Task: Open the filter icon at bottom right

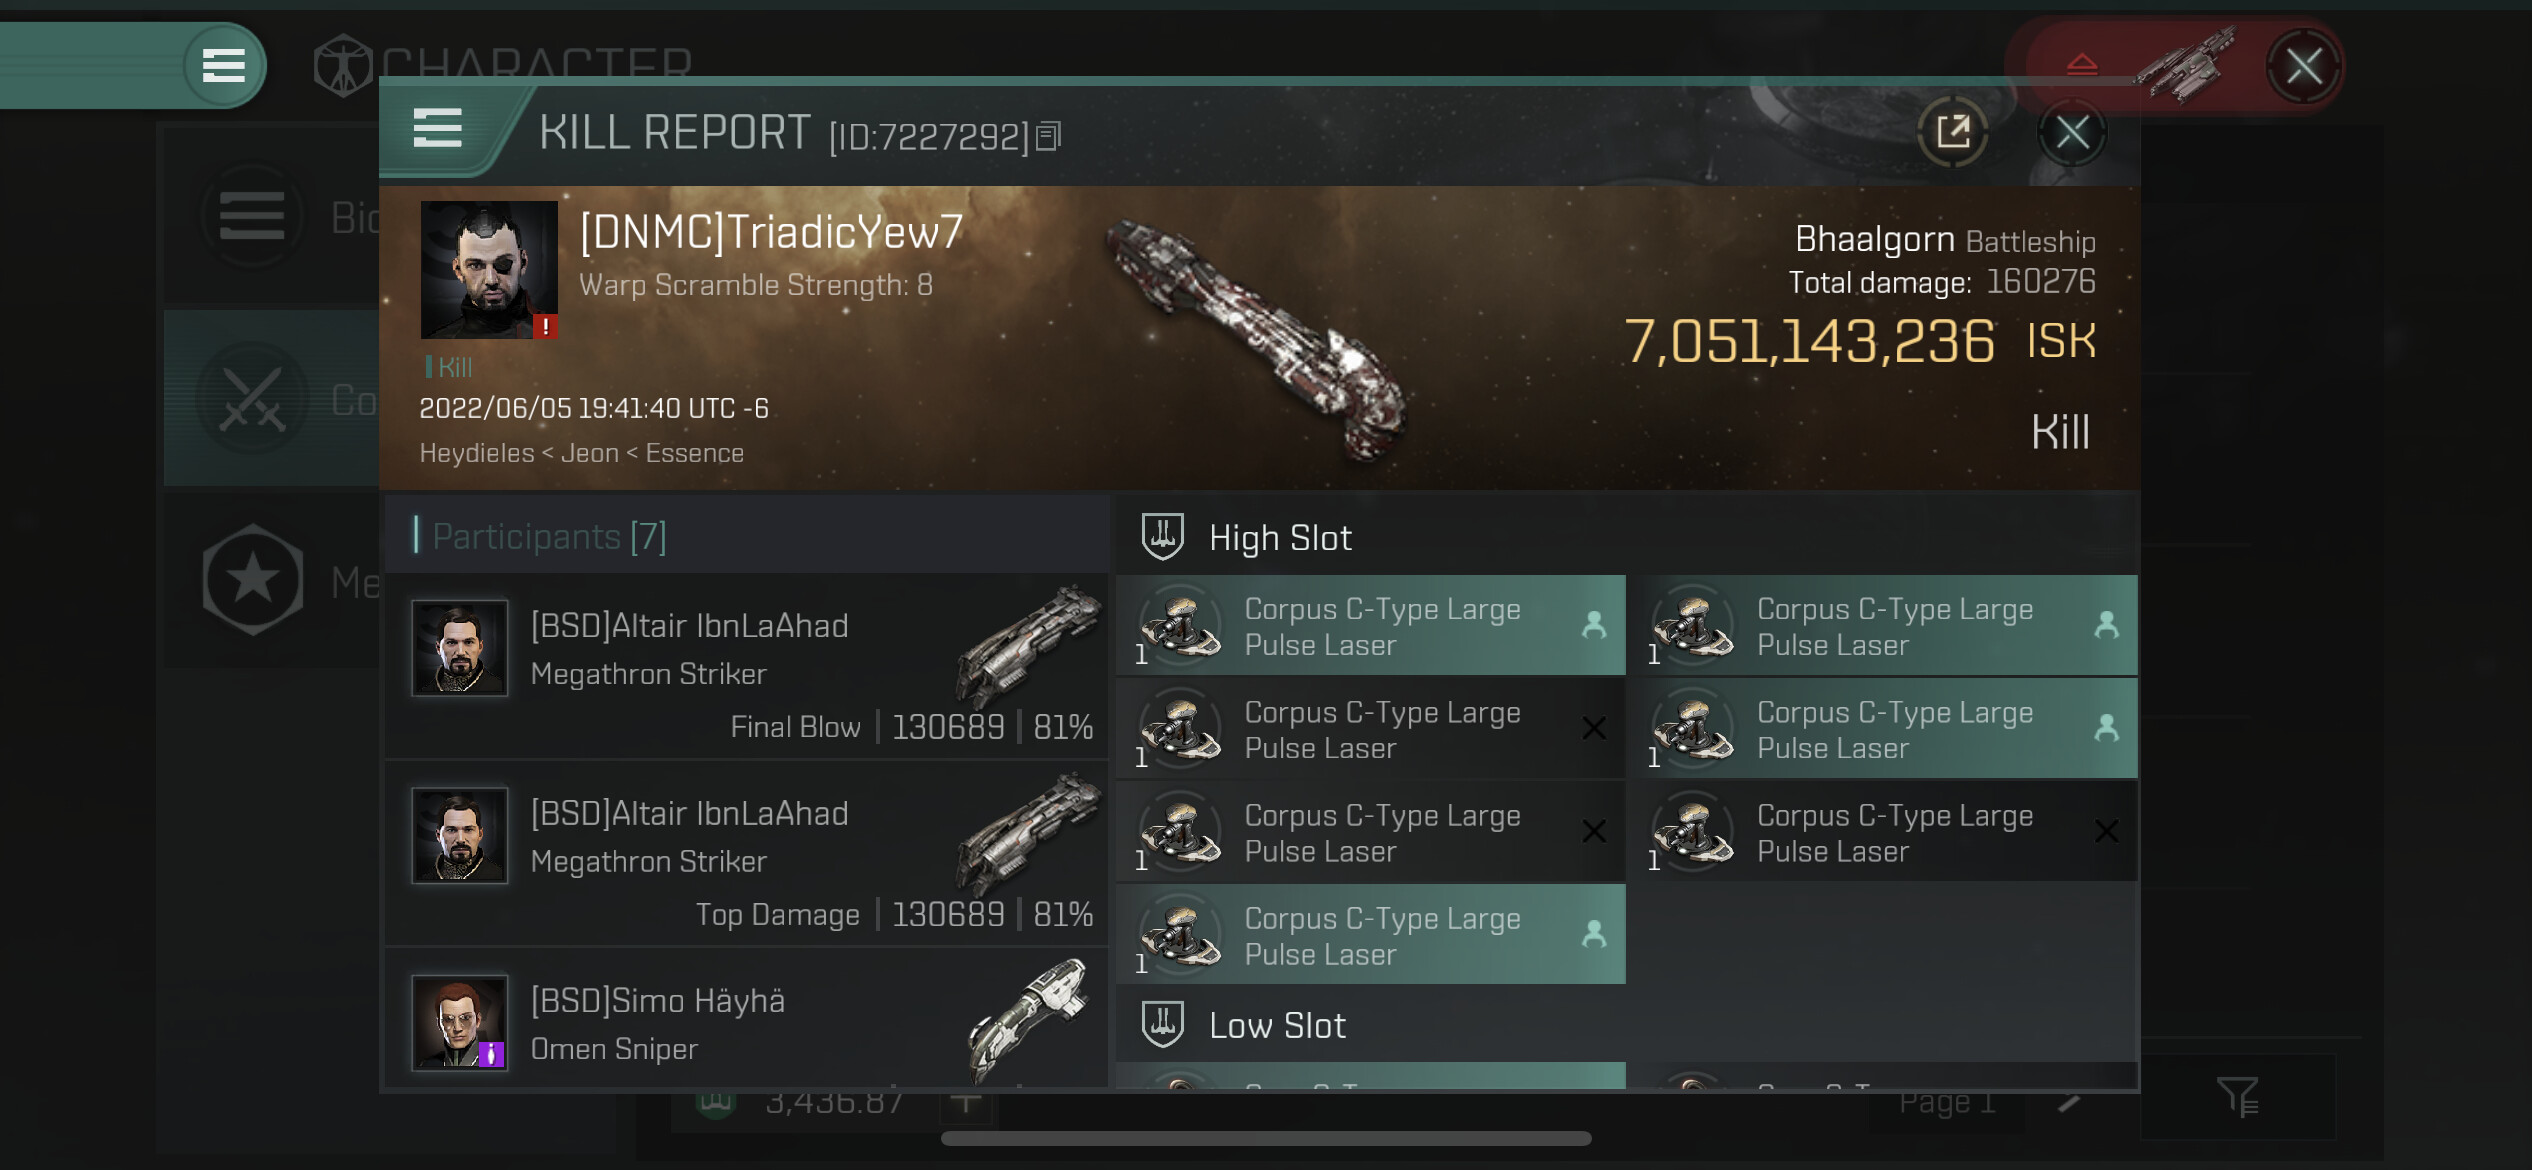Action: pos(2238,1097)
